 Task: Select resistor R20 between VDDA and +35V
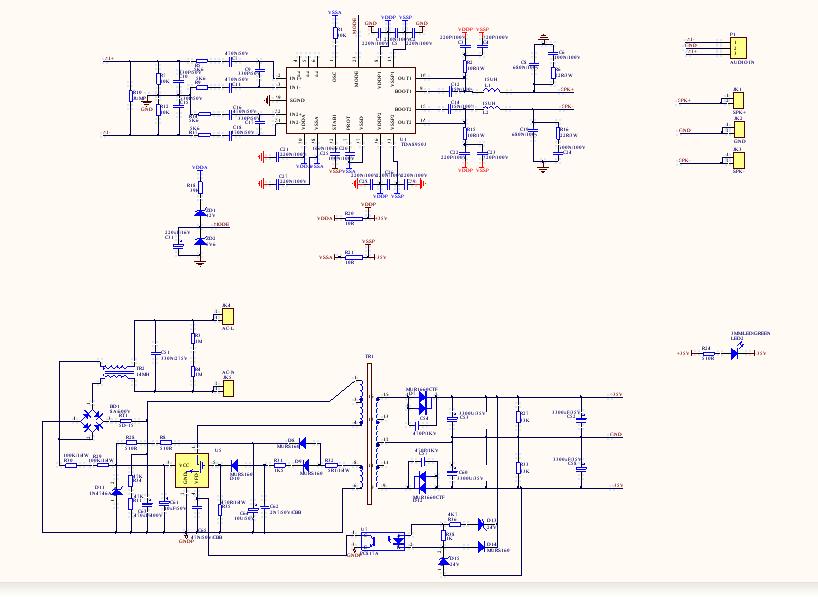pos(354,219)
